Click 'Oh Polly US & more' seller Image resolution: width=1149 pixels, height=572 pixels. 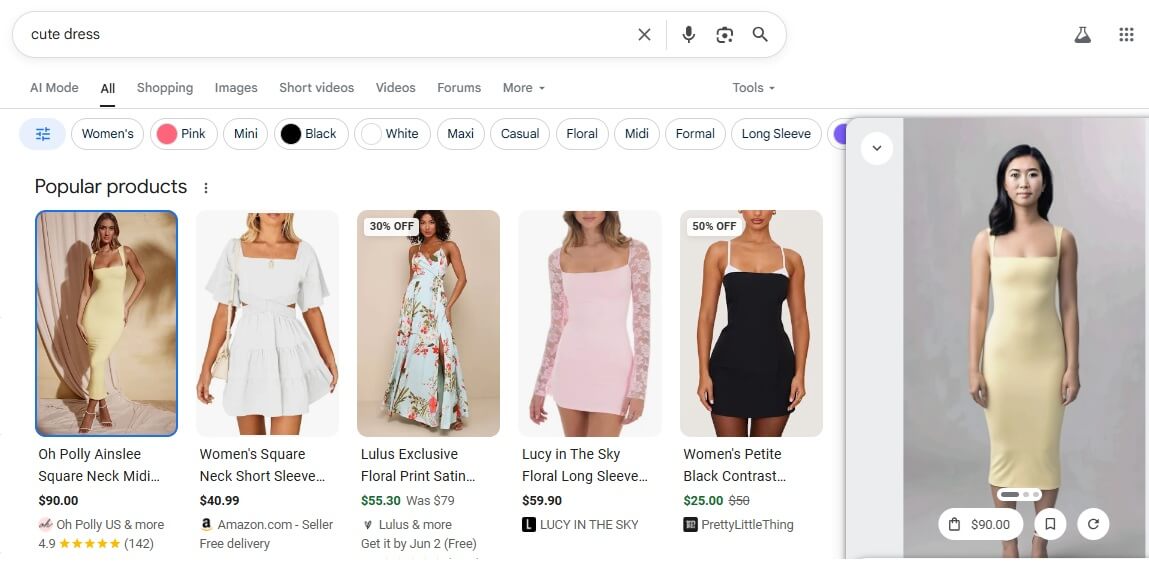pos(110,524)
